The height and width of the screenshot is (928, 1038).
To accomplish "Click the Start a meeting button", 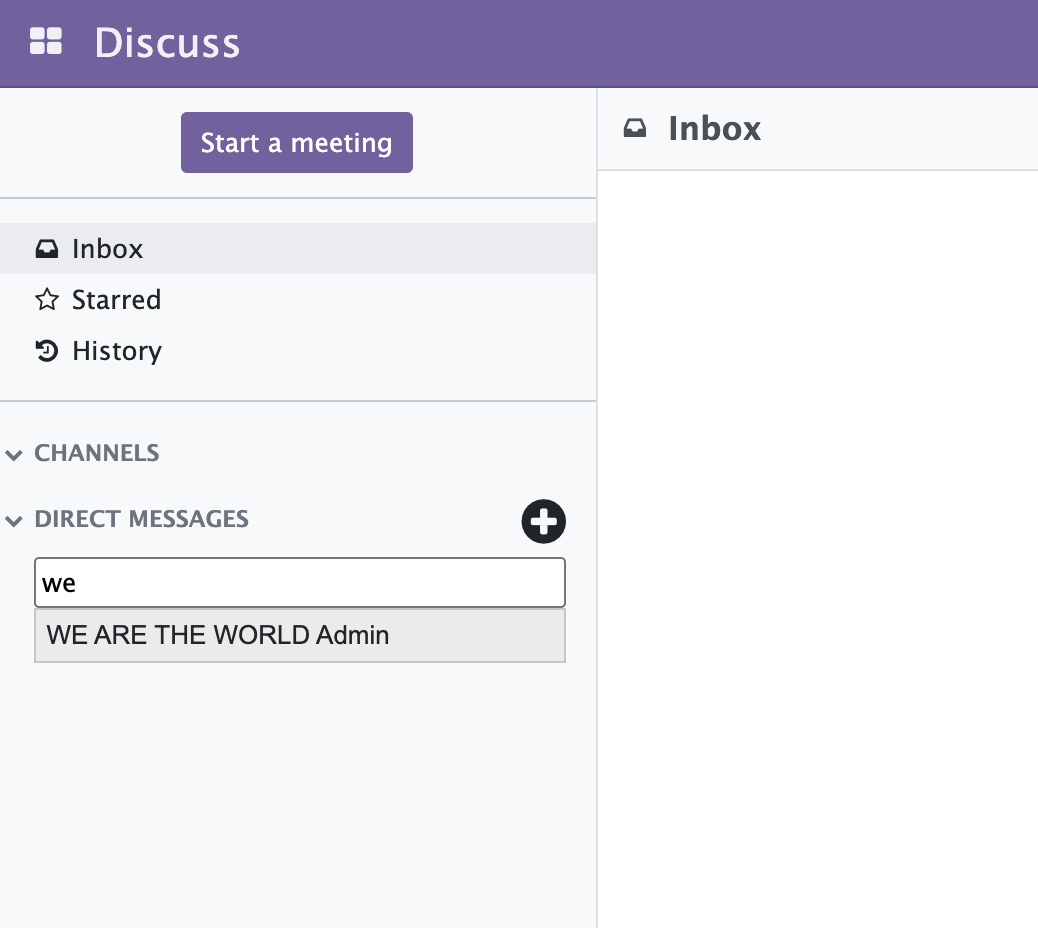I will click(x=296, y=143).
